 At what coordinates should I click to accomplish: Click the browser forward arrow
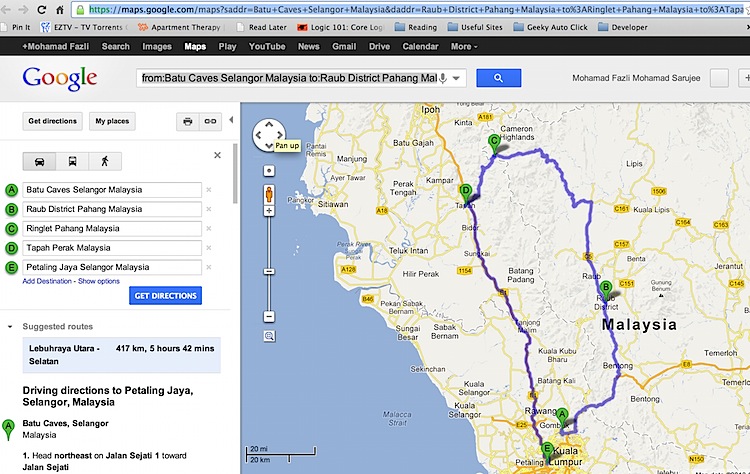click(23, 10)
